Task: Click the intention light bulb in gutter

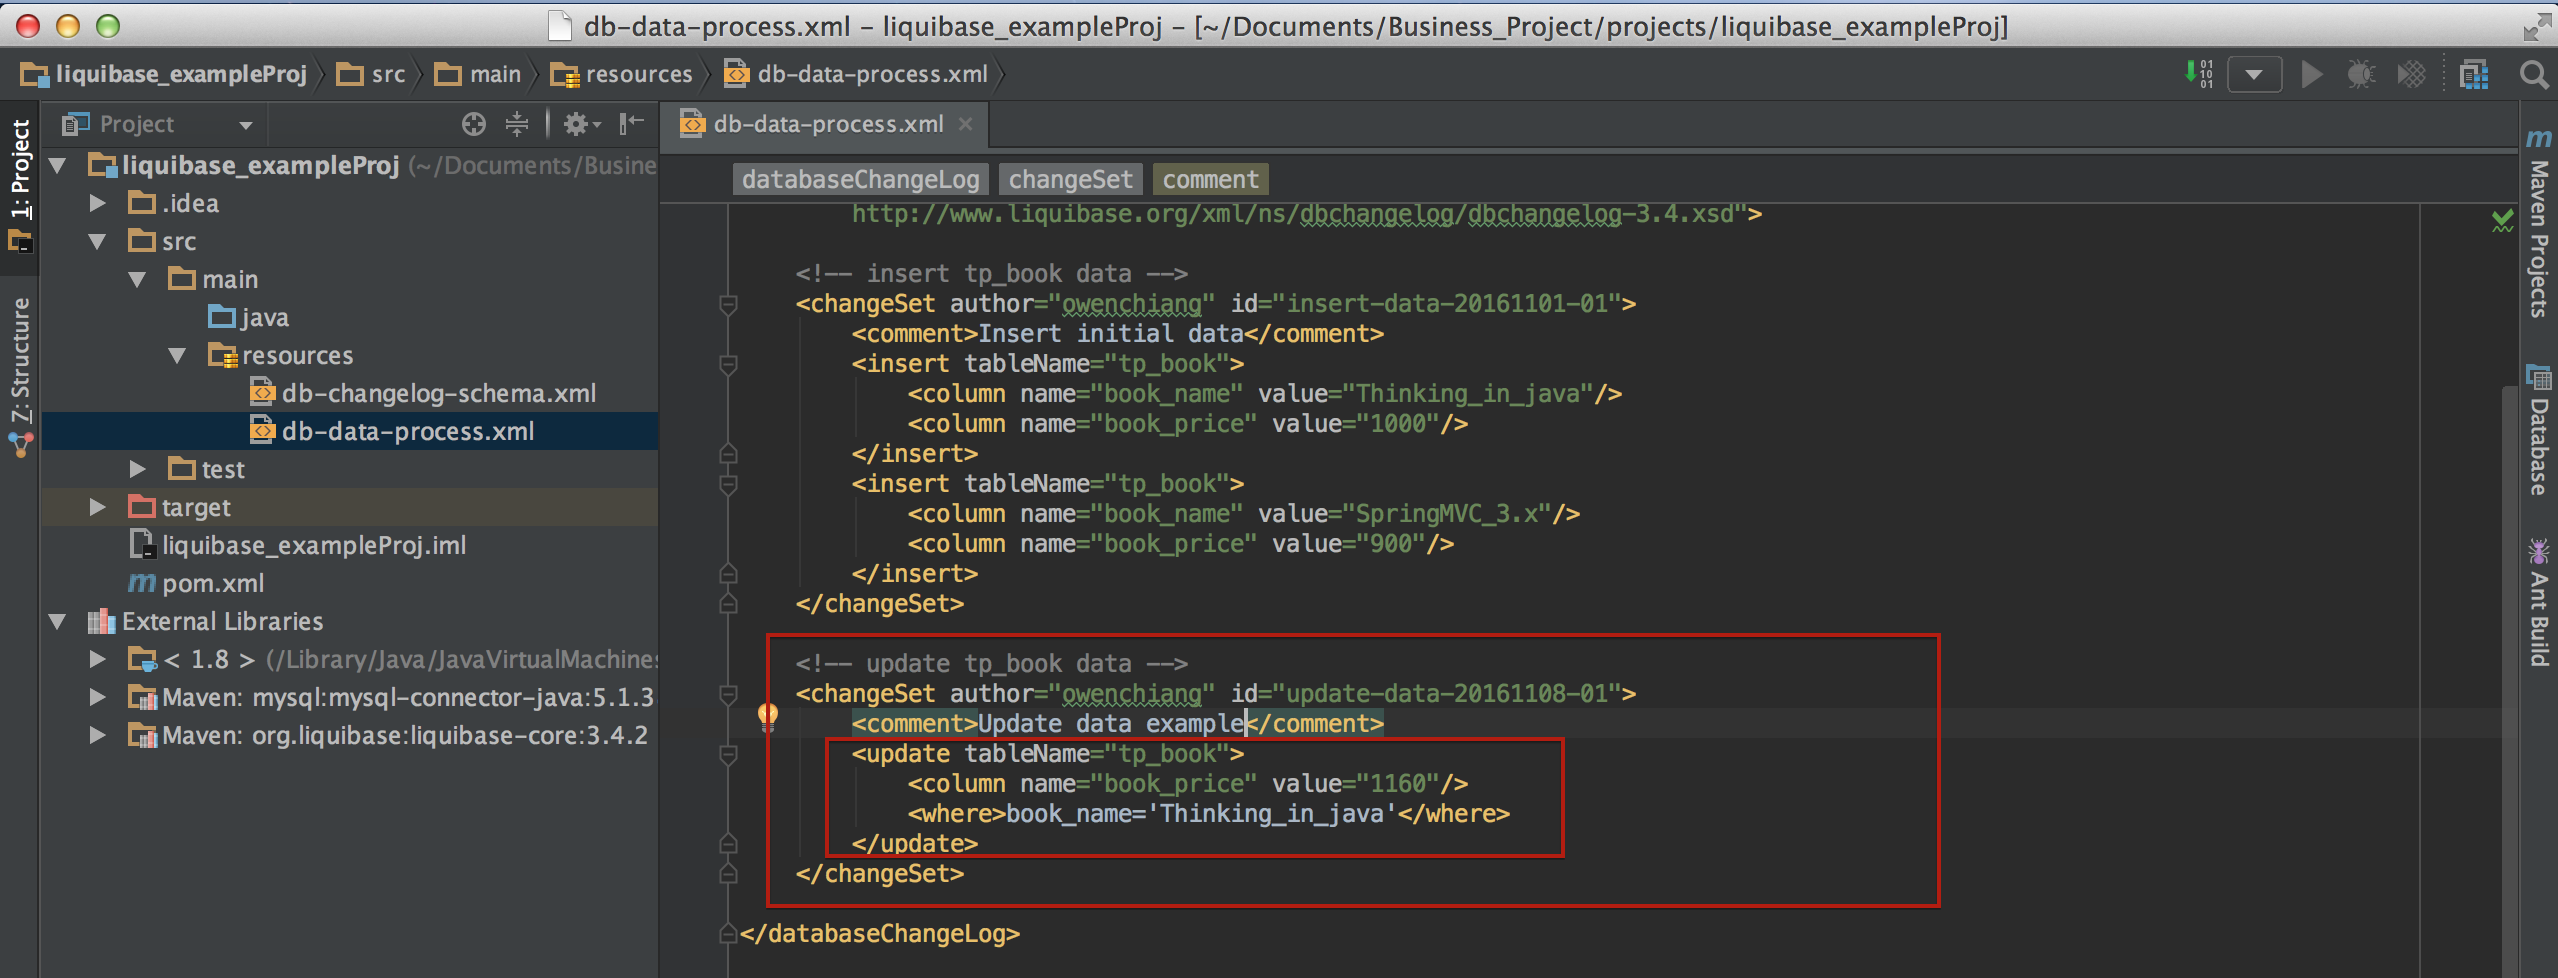Action: click(767, 717)
